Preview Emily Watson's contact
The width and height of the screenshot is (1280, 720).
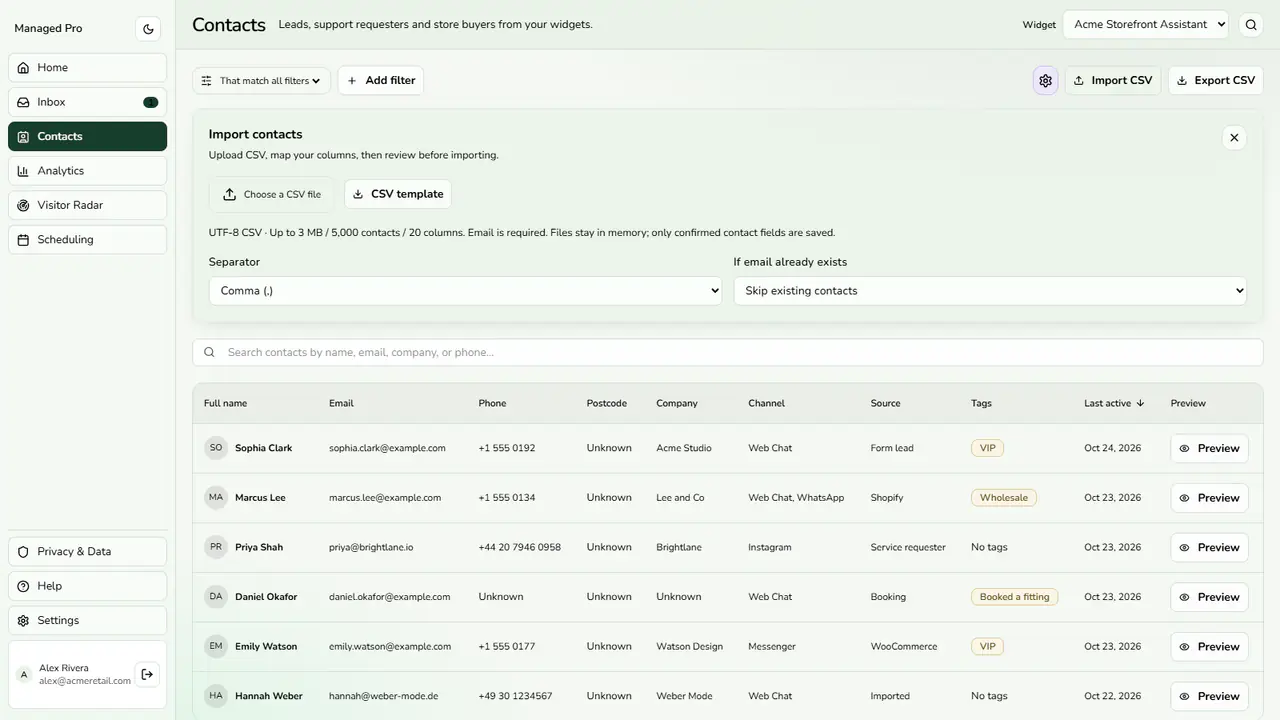(x=1209, y=646)
